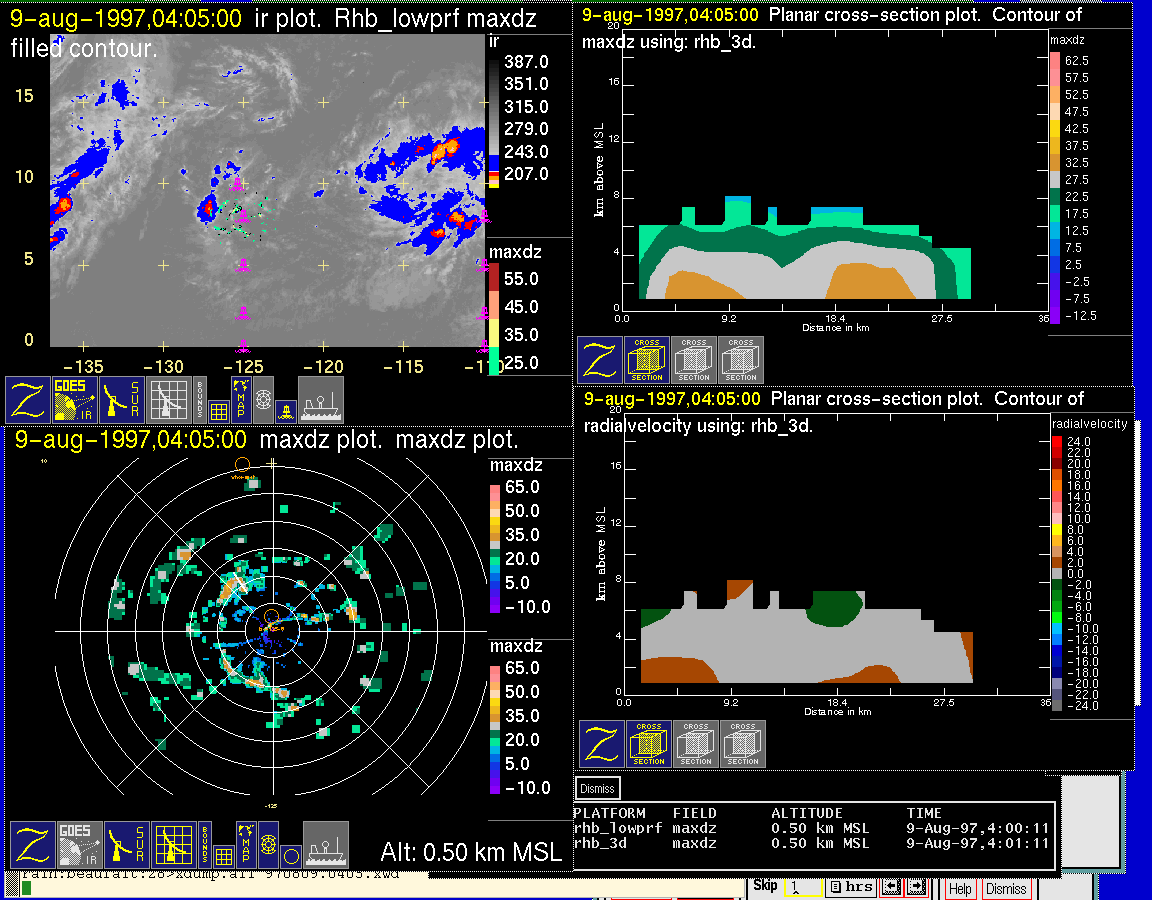The height and width of the screenshot is (900, 1152).
Task: Step forward with the right arrow button
Action: point(914,887)
